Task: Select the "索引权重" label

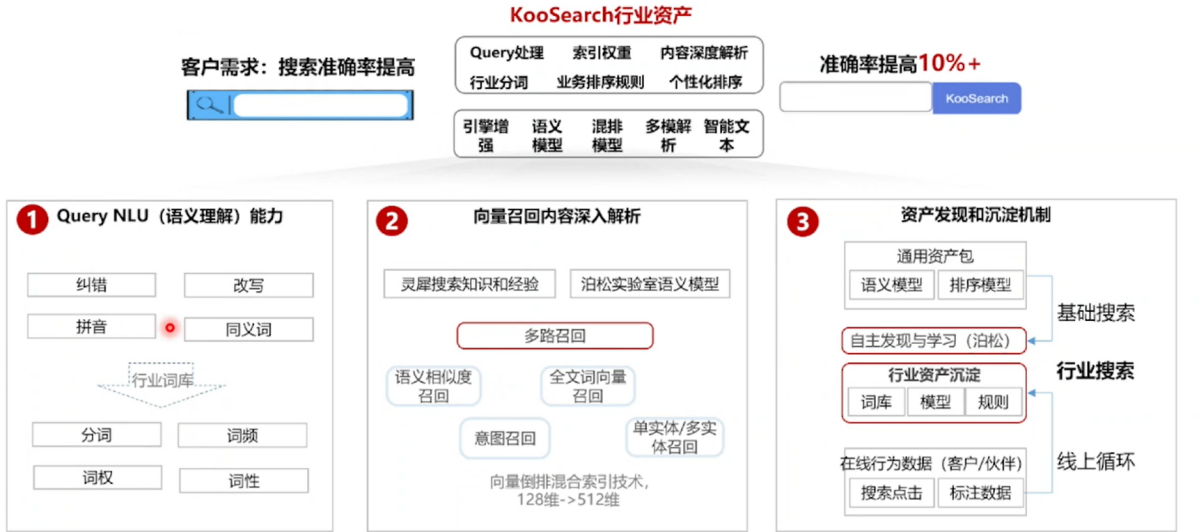Action: coord(602,54)
